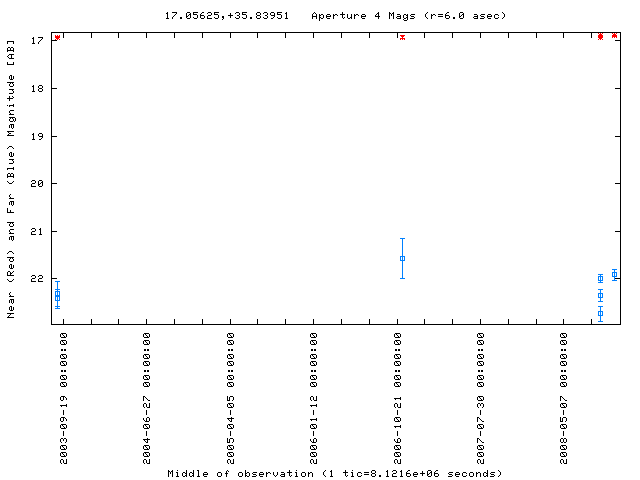
Task: Click the red data point above 2006-10-21
Action: [402, 38]
